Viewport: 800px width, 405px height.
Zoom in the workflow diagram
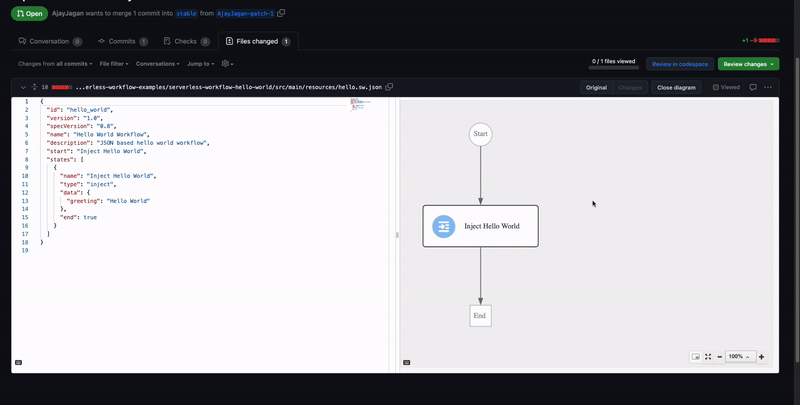click(761, 356)
